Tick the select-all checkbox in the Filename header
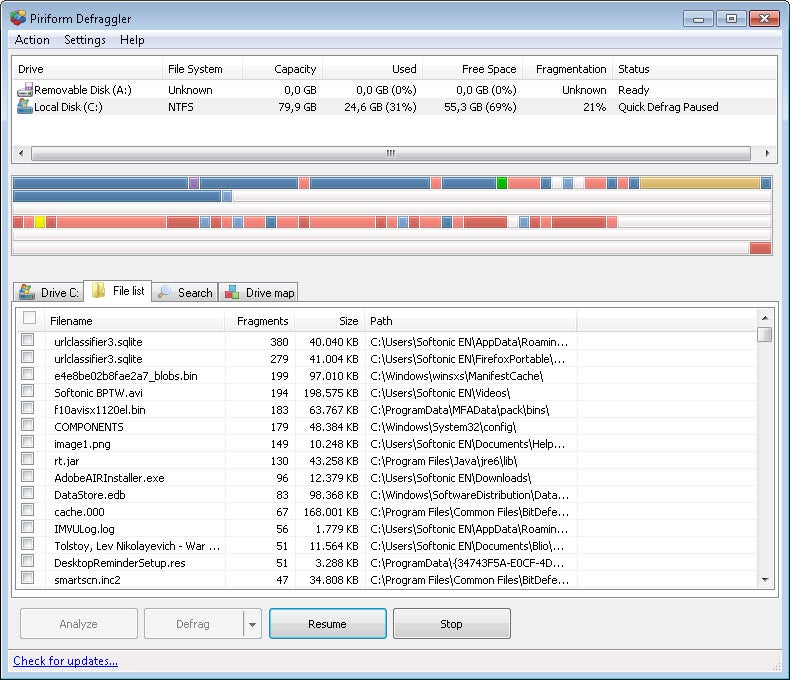The width and height of the screenshot is (790, 680). click(29, 317)
